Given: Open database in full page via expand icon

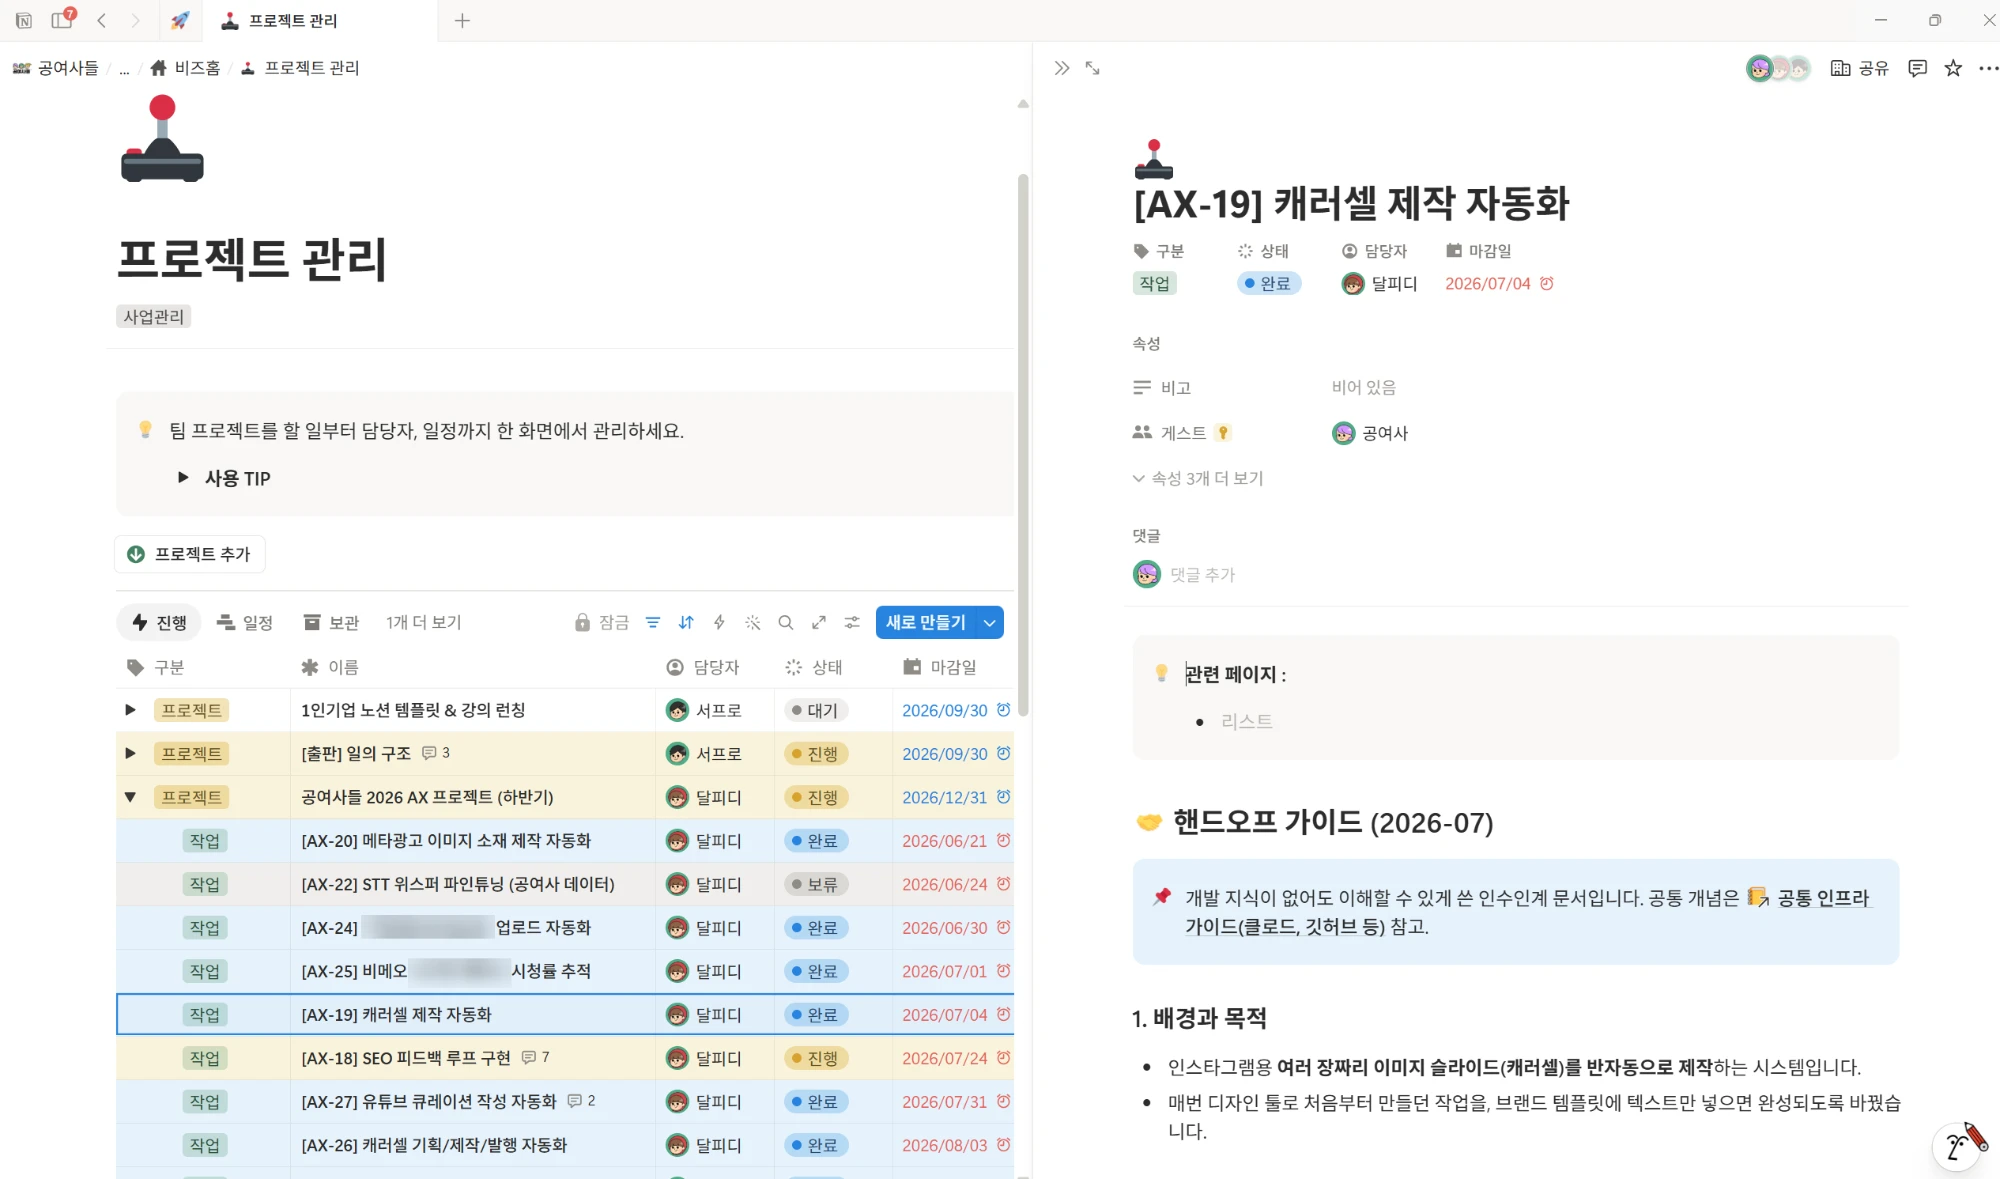Looking at the screenshot, I should click(819, 622).
